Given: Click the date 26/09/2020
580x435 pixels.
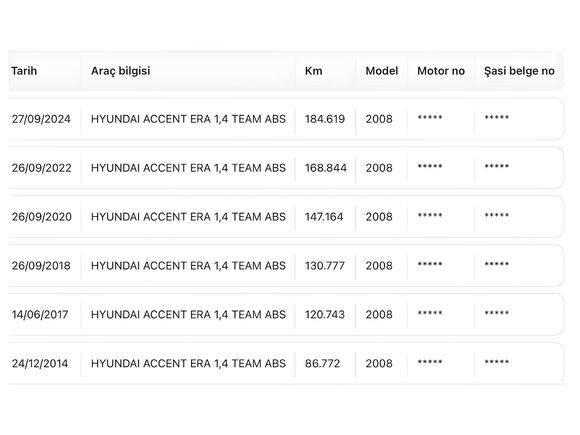Looking at the screenshot, I should pyautogui.click(x=41, y=217).
